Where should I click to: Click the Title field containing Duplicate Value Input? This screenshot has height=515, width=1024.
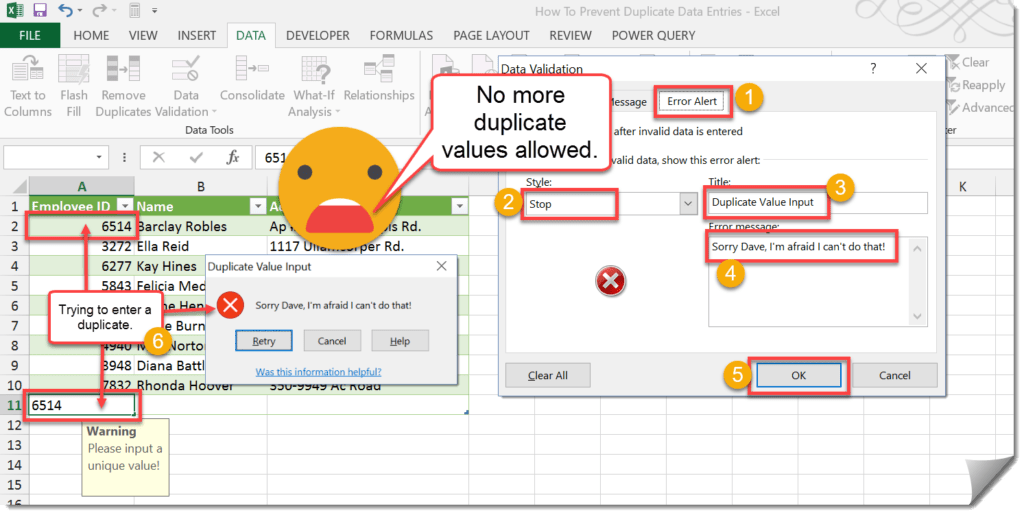tap(817, 202)
